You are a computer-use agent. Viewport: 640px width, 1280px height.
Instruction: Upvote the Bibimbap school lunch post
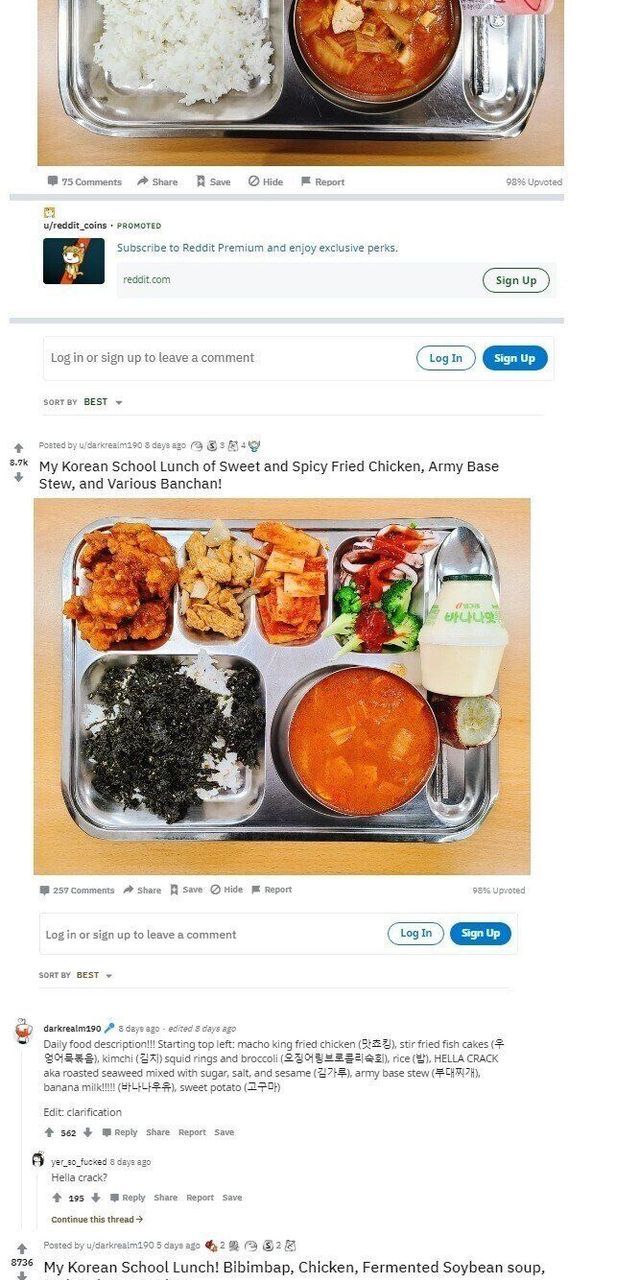[21, 1249]
